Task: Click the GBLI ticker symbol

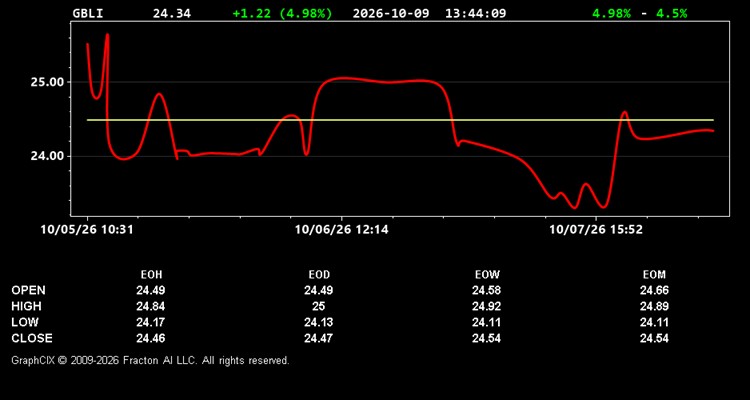Action: pyautogui.click(x=88, y=13)
